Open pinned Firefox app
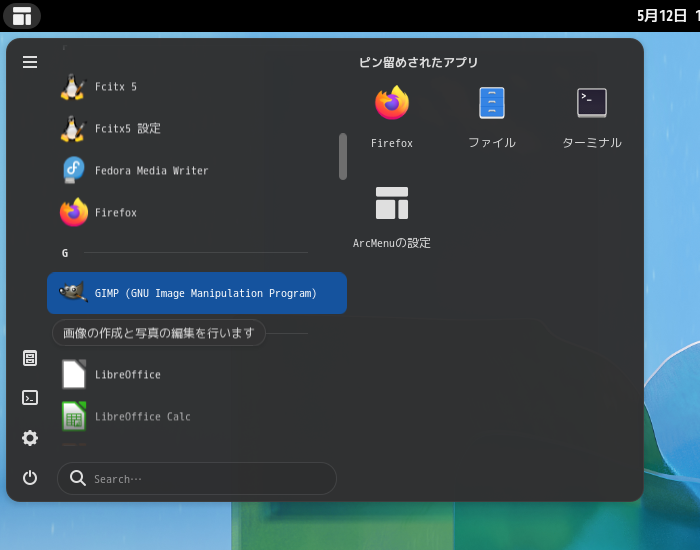 click(x=392, y=117)
